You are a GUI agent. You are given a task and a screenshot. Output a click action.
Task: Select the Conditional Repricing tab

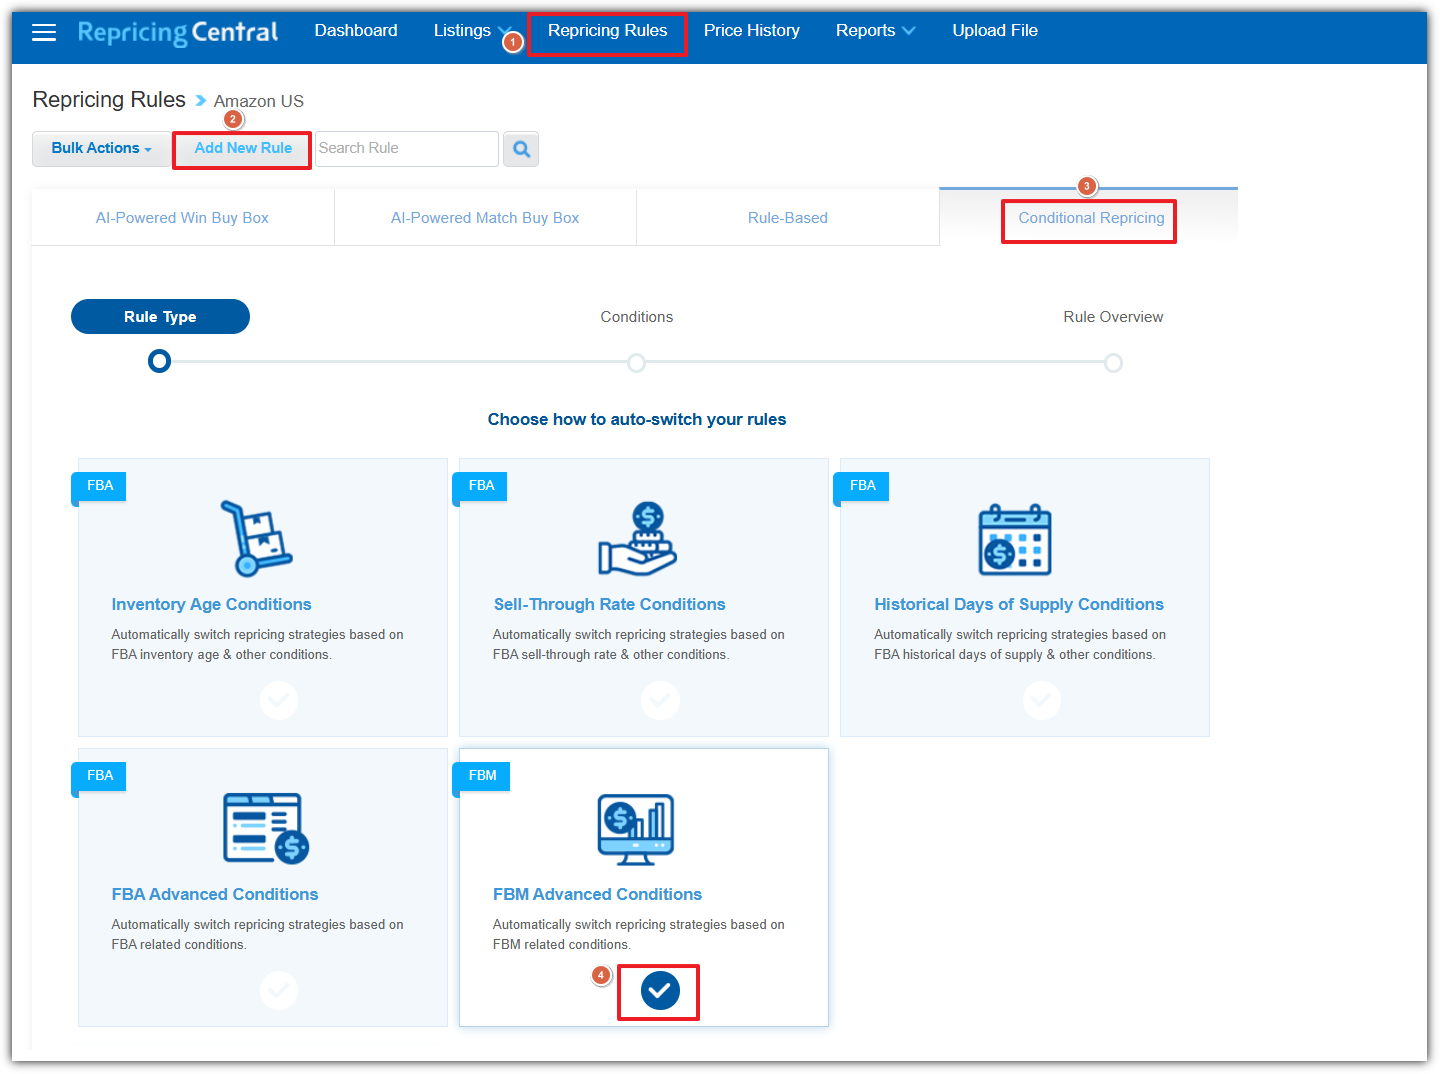coord(1091,218)
